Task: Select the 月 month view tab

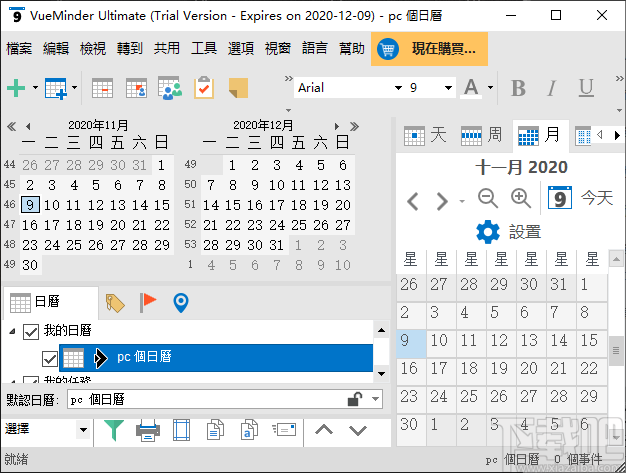Action: 541,135
